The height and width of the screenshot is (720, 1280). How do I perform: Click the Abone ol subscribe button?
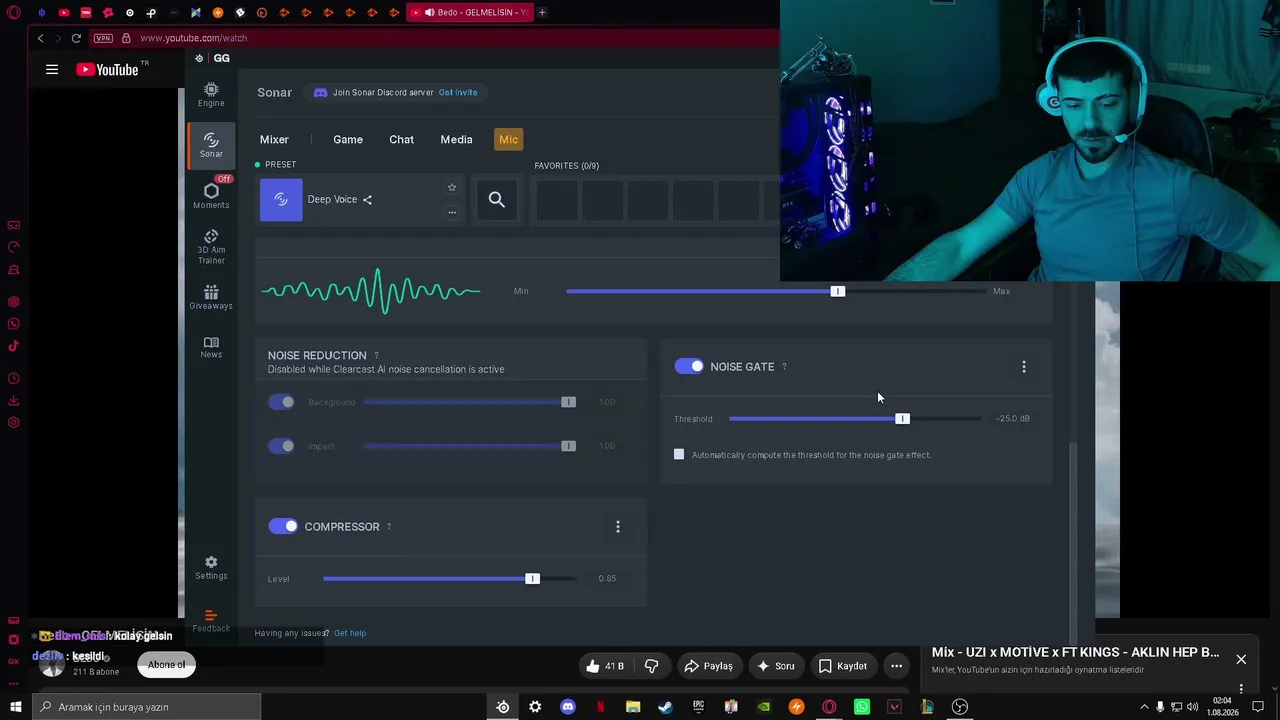click(166, 665)
